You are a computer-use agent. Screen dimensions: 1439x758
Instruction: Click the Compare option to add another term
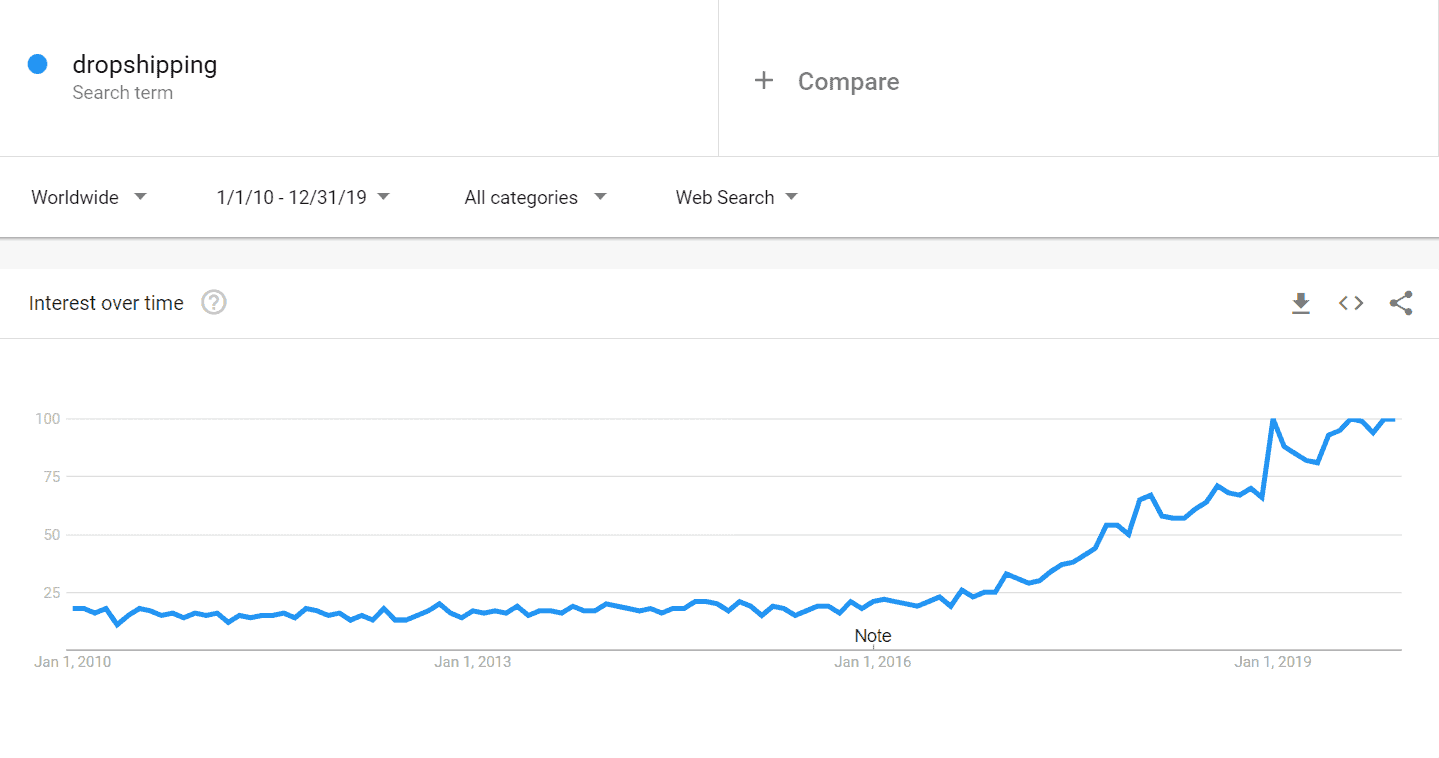(x=848, y=81)
